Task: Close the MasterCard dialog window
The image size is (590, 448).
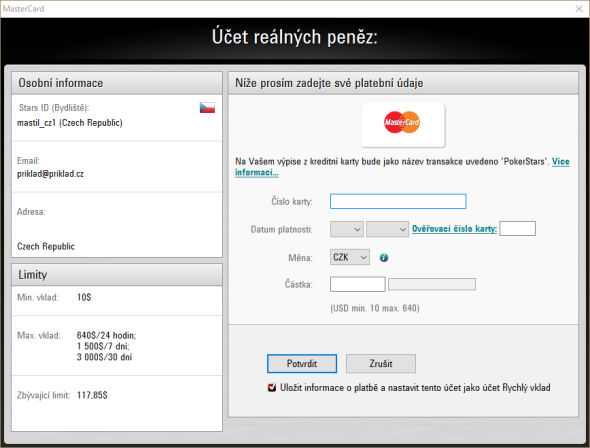Action: pos(579,9)
